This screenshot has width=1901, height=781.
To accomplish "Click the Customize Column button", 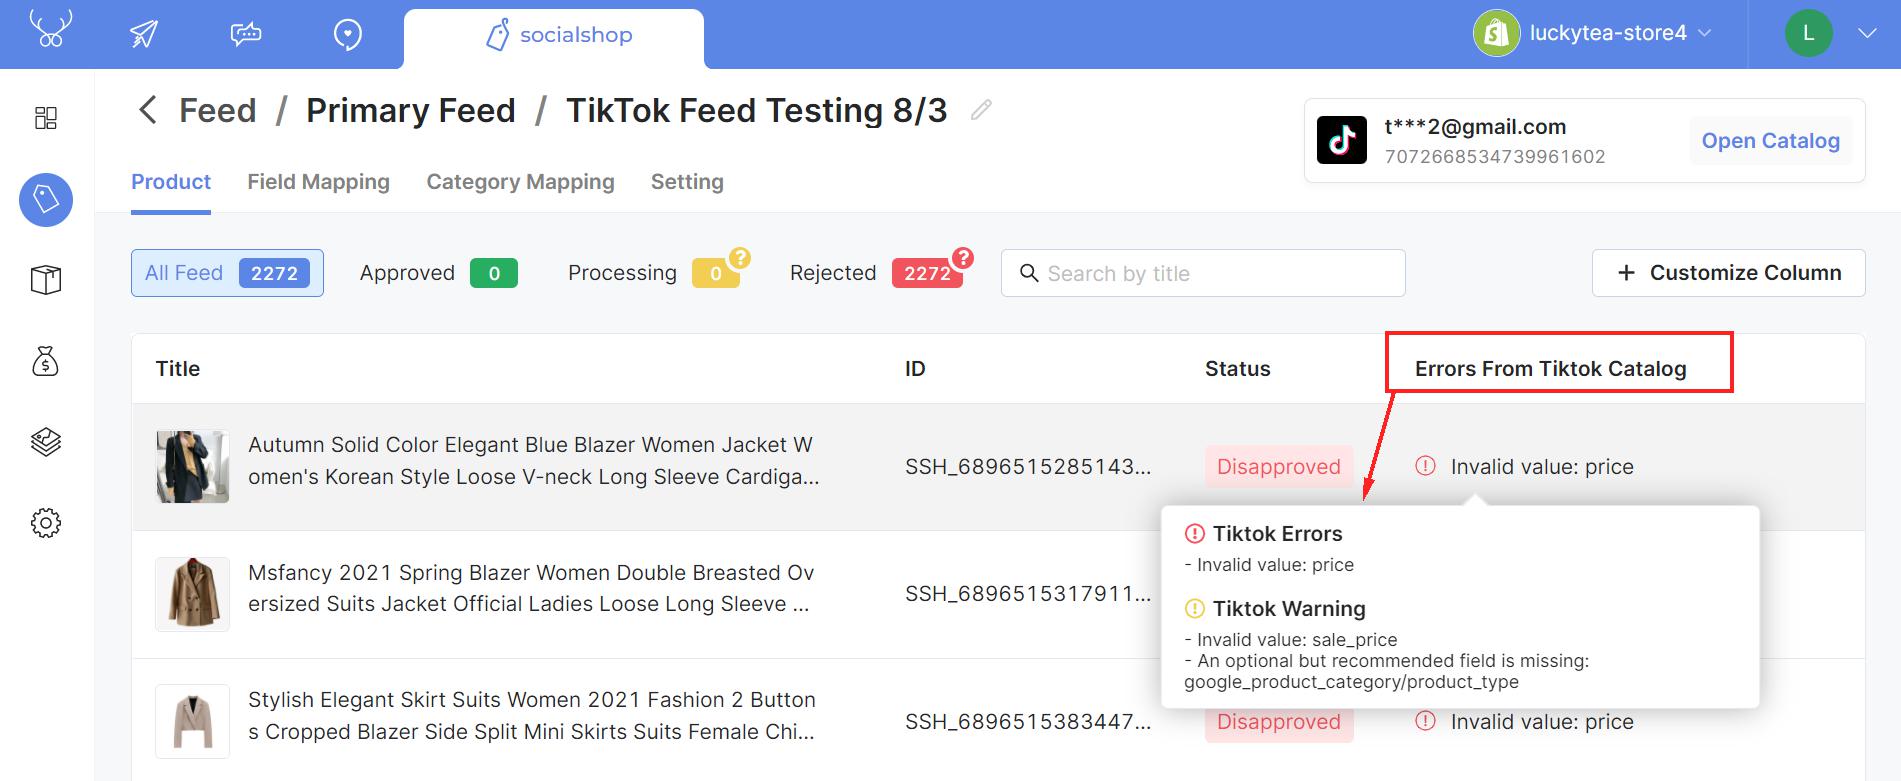I will [1728, 273].
